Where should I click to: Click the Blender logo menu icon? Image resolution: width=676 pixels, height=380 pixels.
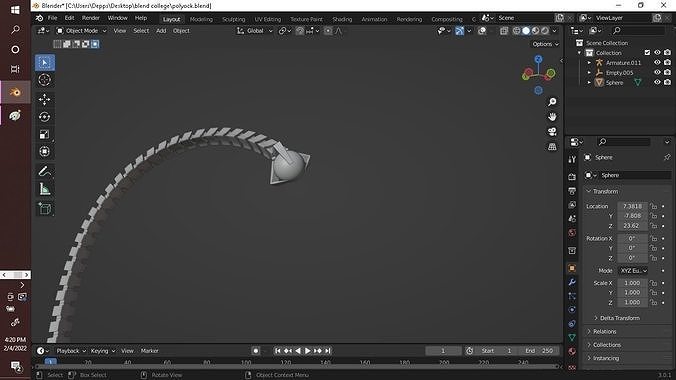(39, 18)
